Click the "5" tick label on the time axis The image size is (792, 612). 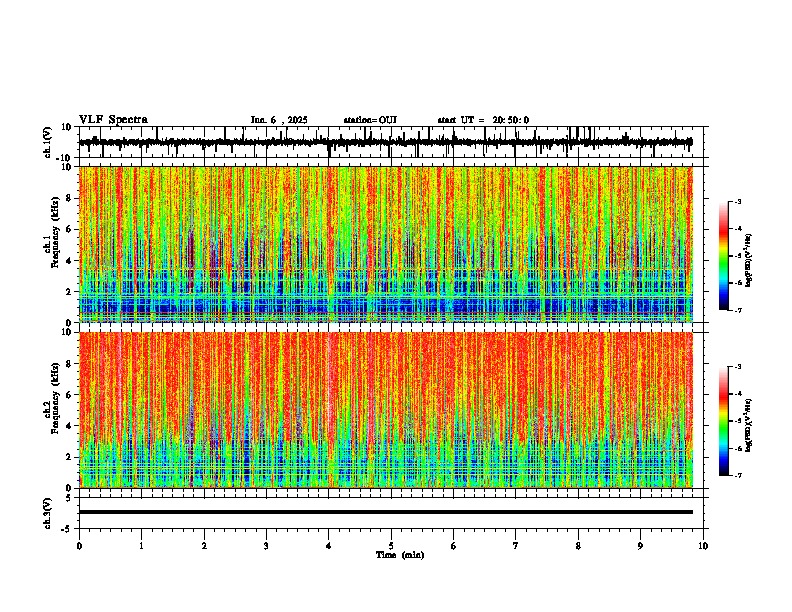391,546
